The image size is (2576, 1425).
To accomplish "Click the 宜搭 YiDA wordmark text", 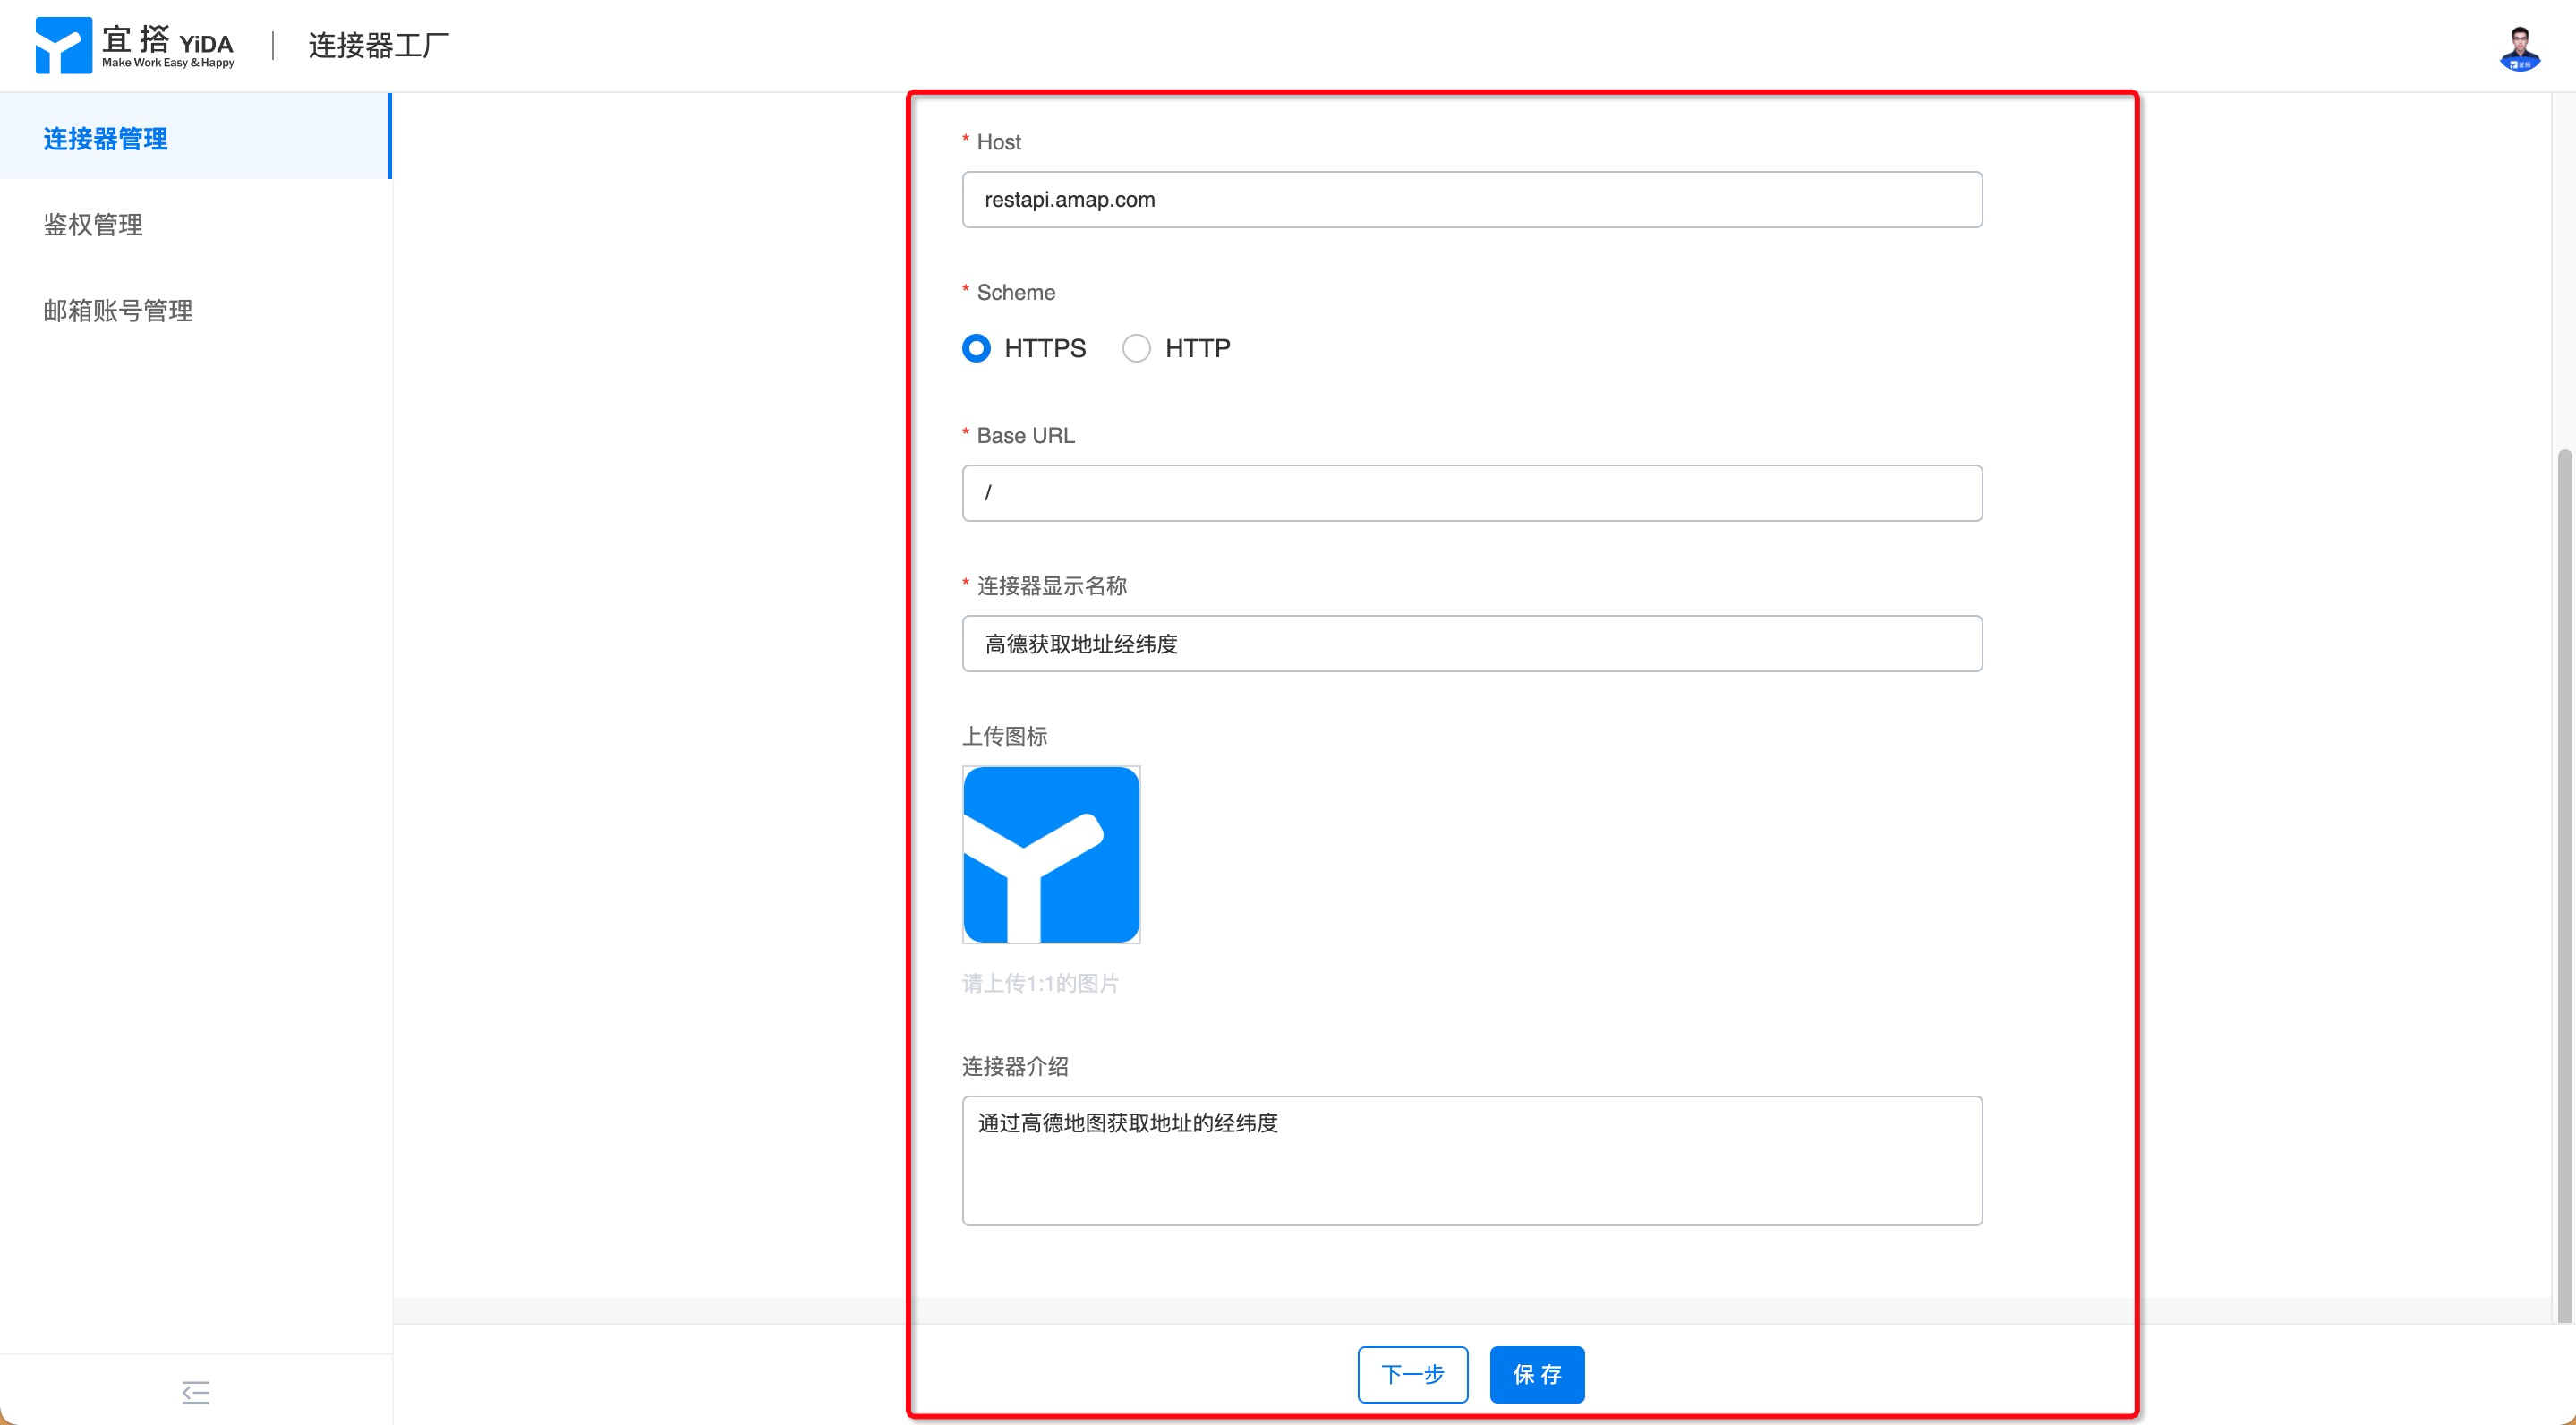I will [168, 44].
